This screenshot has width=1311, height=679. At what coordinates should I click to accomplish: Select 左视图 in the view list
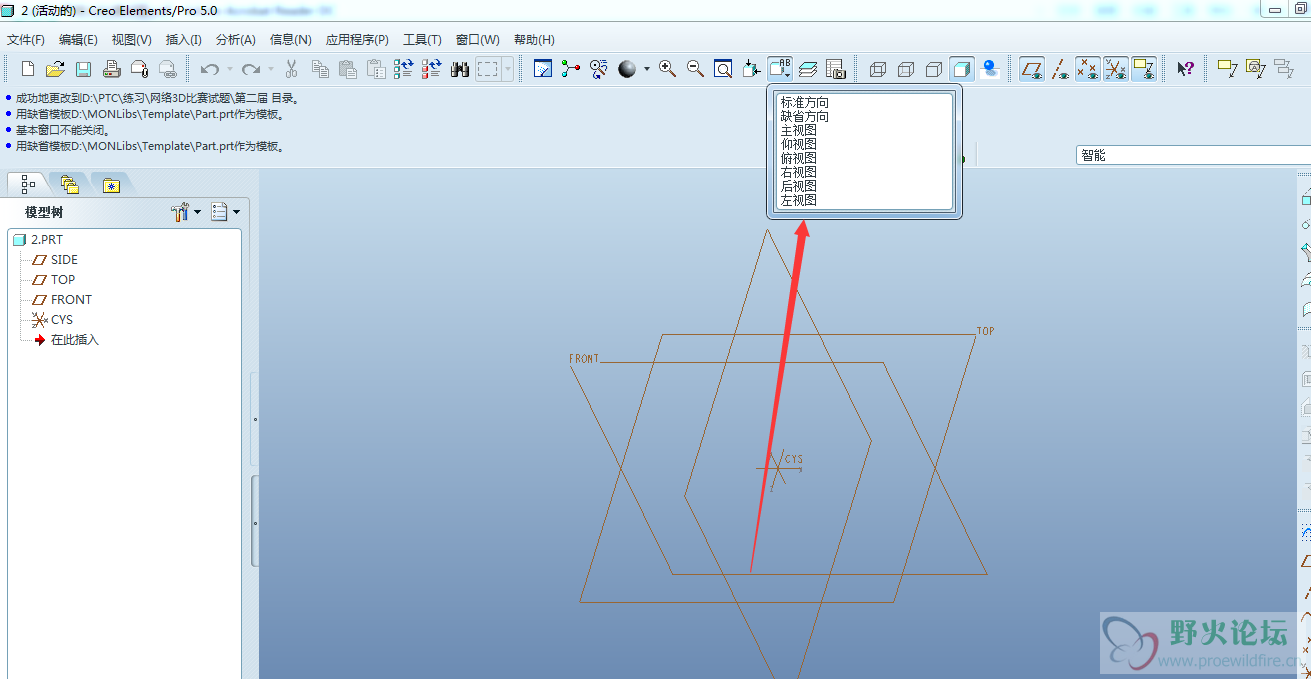(799, 200)
